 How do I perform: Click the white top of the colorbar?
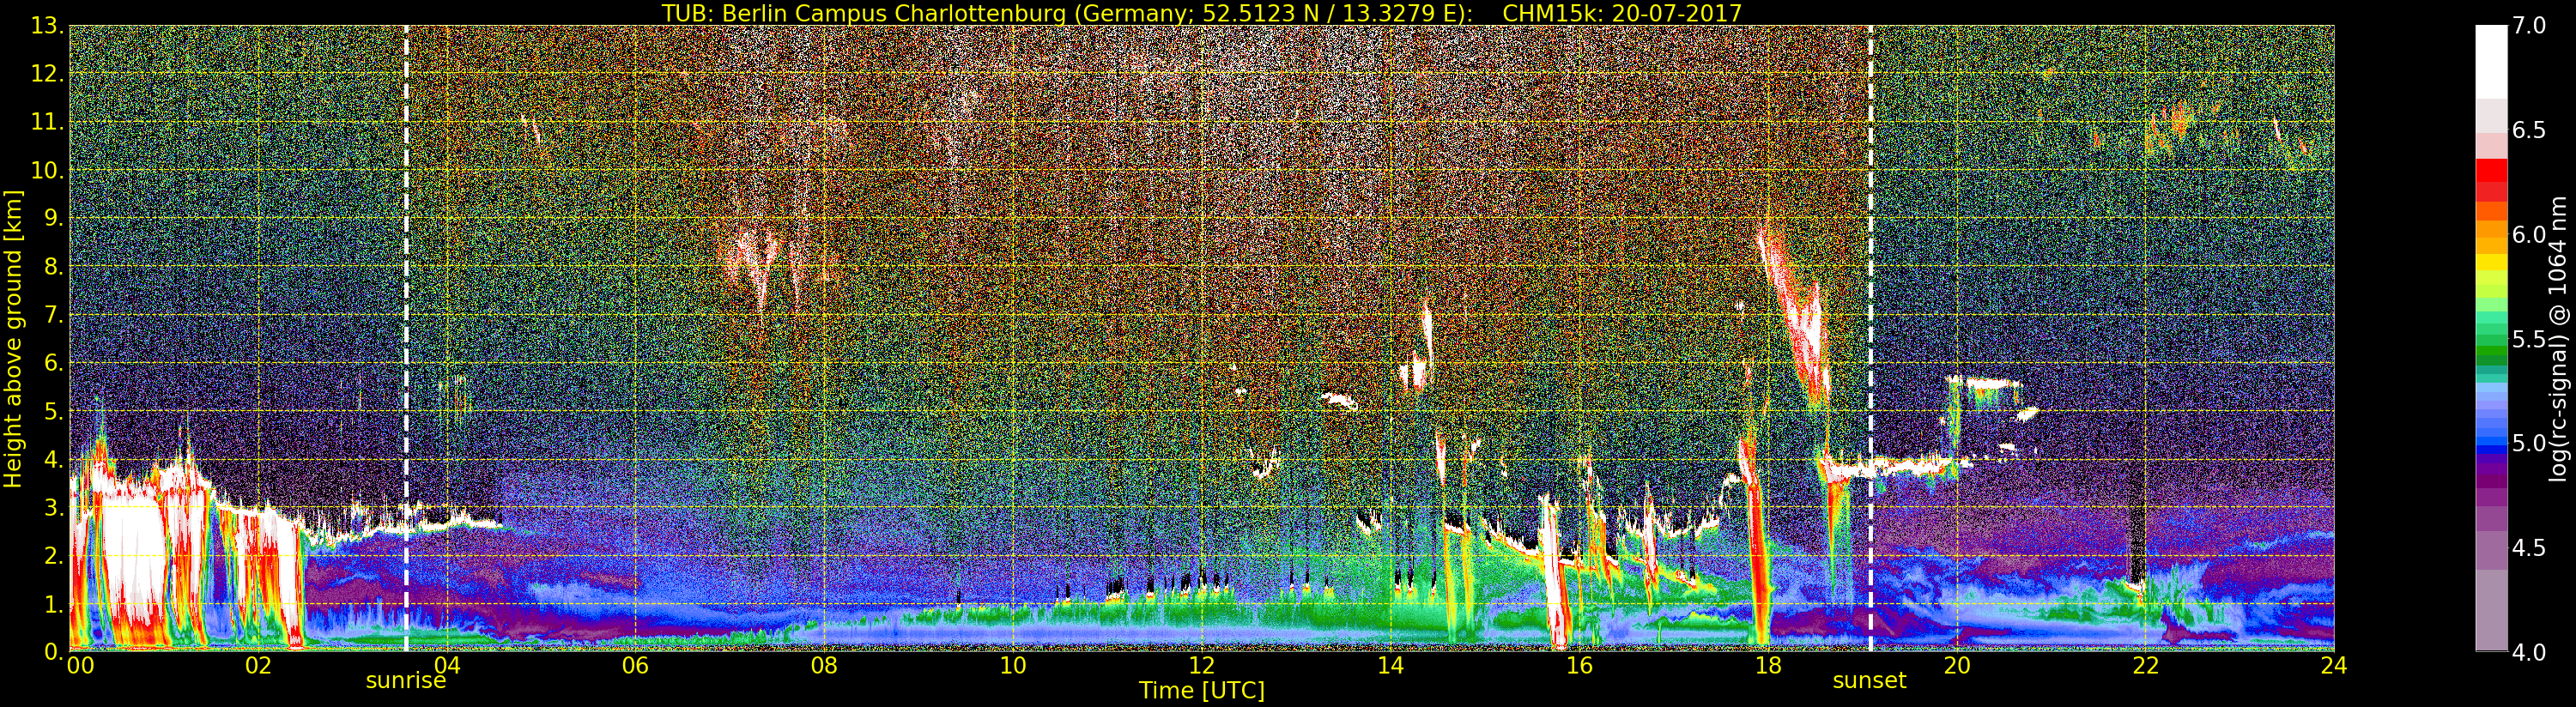[2491, 60]
